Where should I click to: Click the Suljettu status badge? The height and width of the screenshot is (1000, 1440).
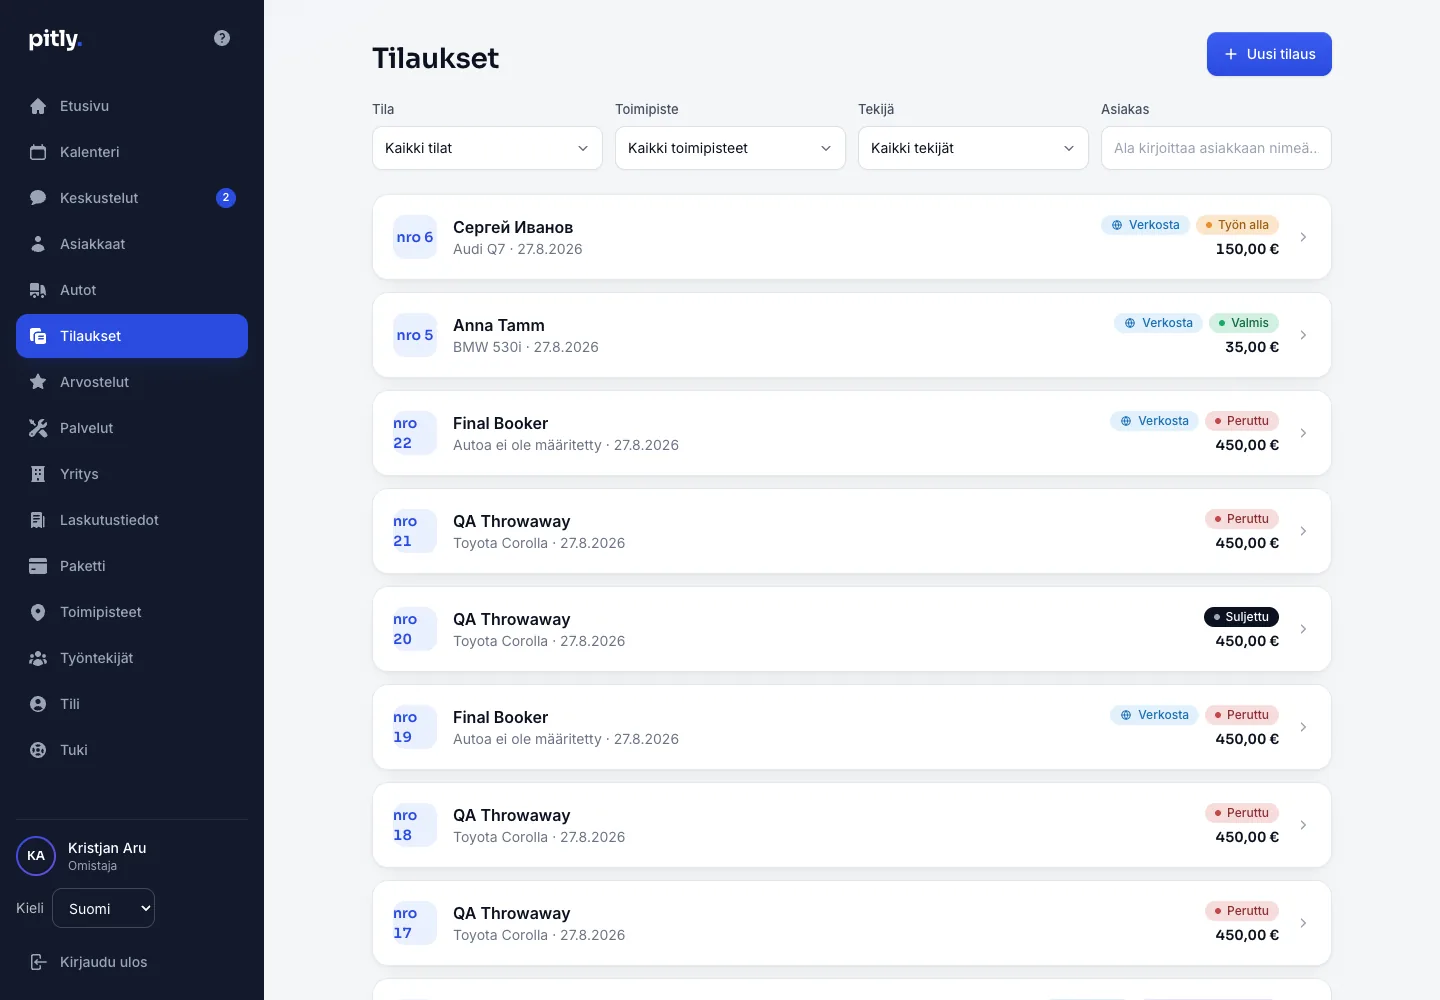point(1241,617)
